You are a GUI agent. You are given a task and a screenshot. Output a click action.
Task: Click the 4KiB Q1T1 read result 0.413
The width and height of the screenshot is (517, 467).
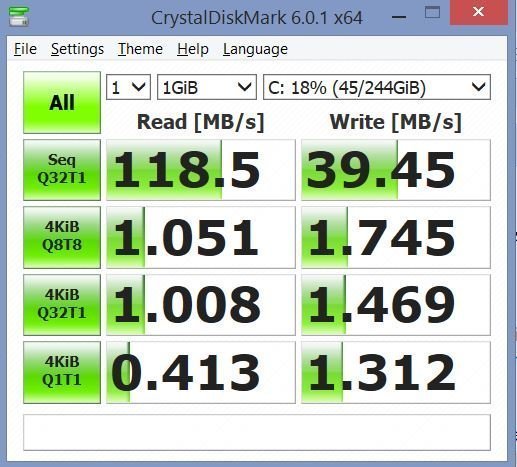point(201,372)
